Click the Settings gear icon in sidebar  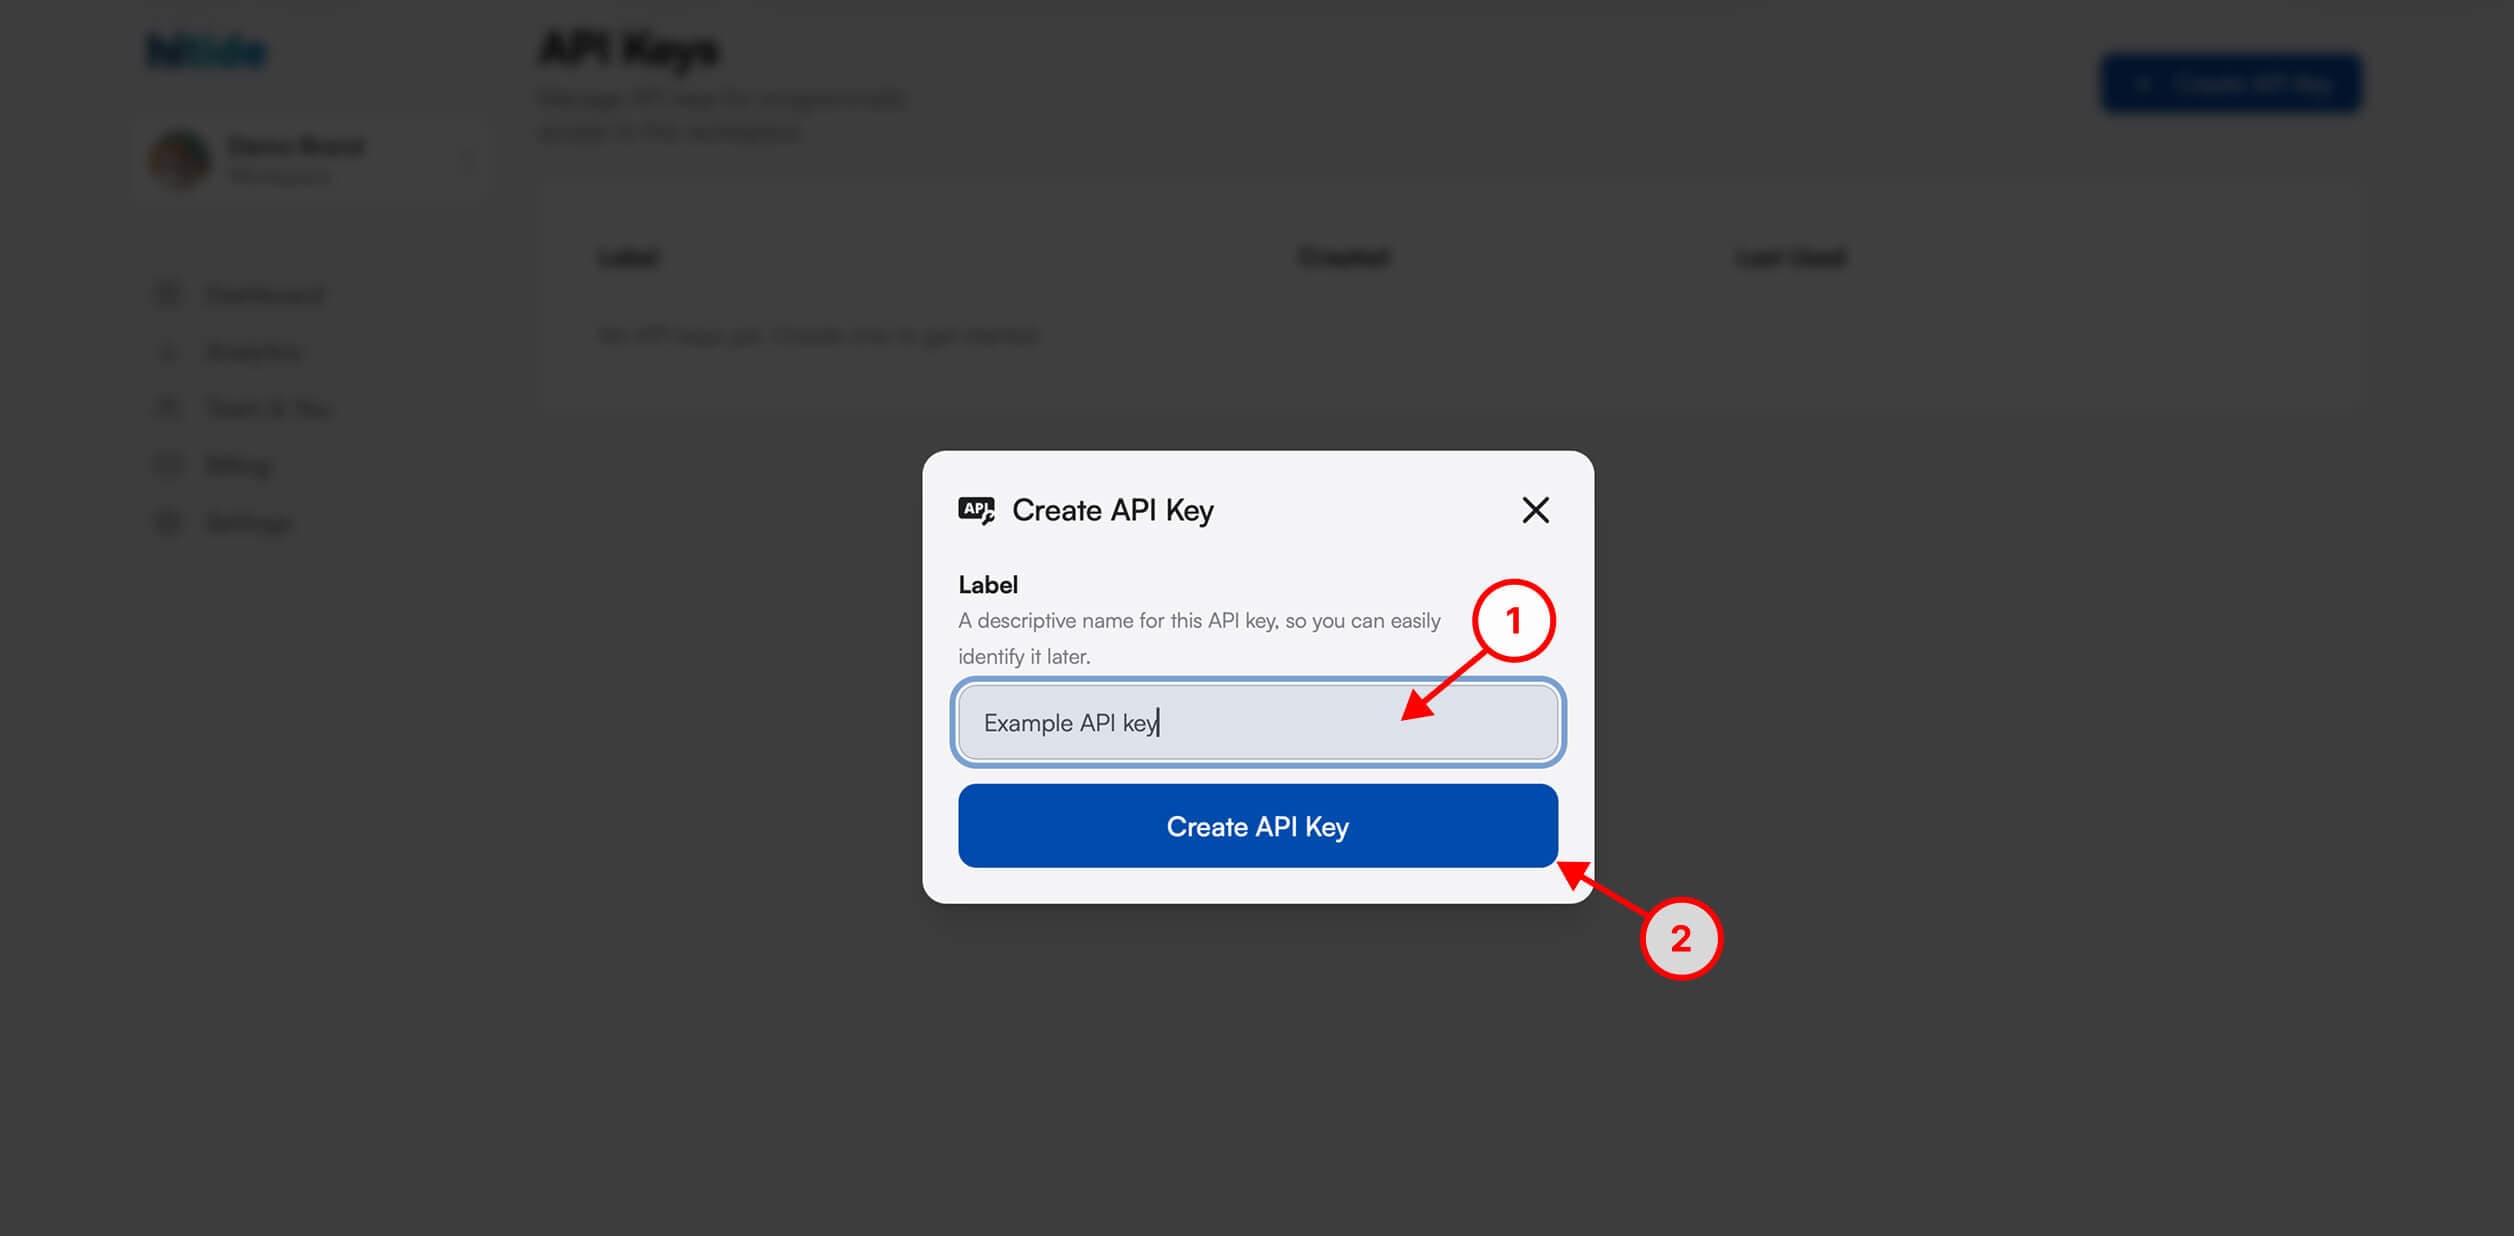click(168, 522)
